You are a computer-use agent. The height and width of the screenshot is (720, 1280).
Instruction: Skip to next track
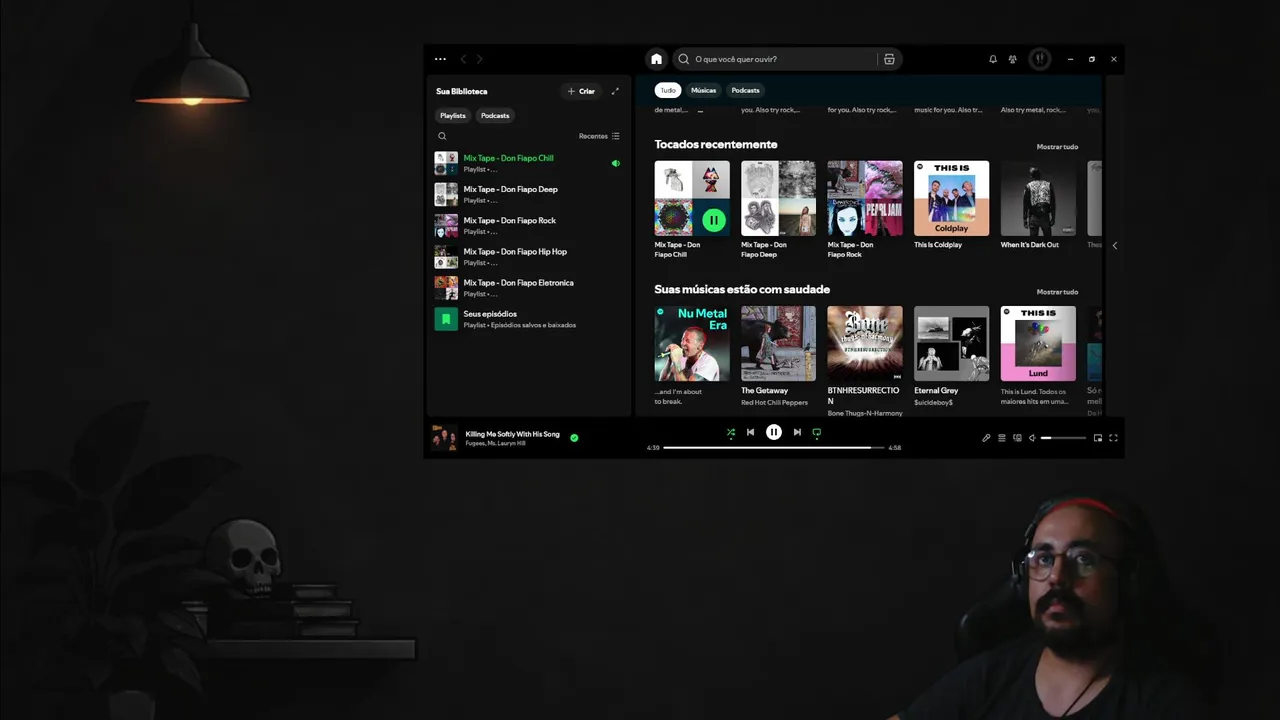797,432
